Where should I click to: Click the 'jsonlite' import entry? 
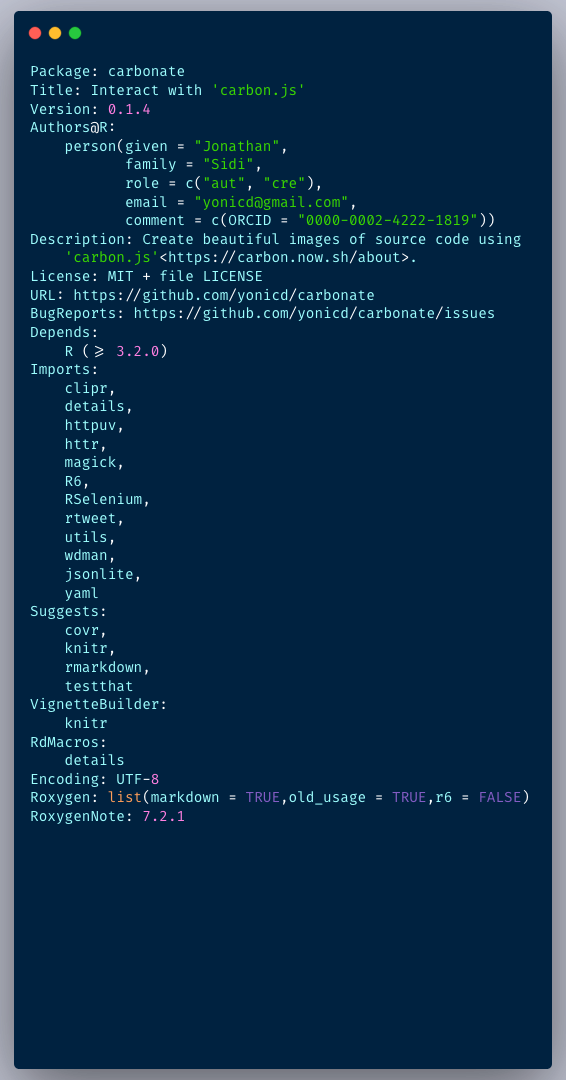pos(99,574)
